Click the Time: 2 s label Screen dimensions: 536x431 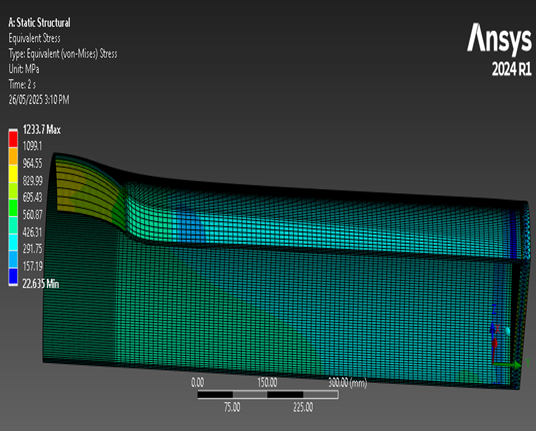point(22,84)
